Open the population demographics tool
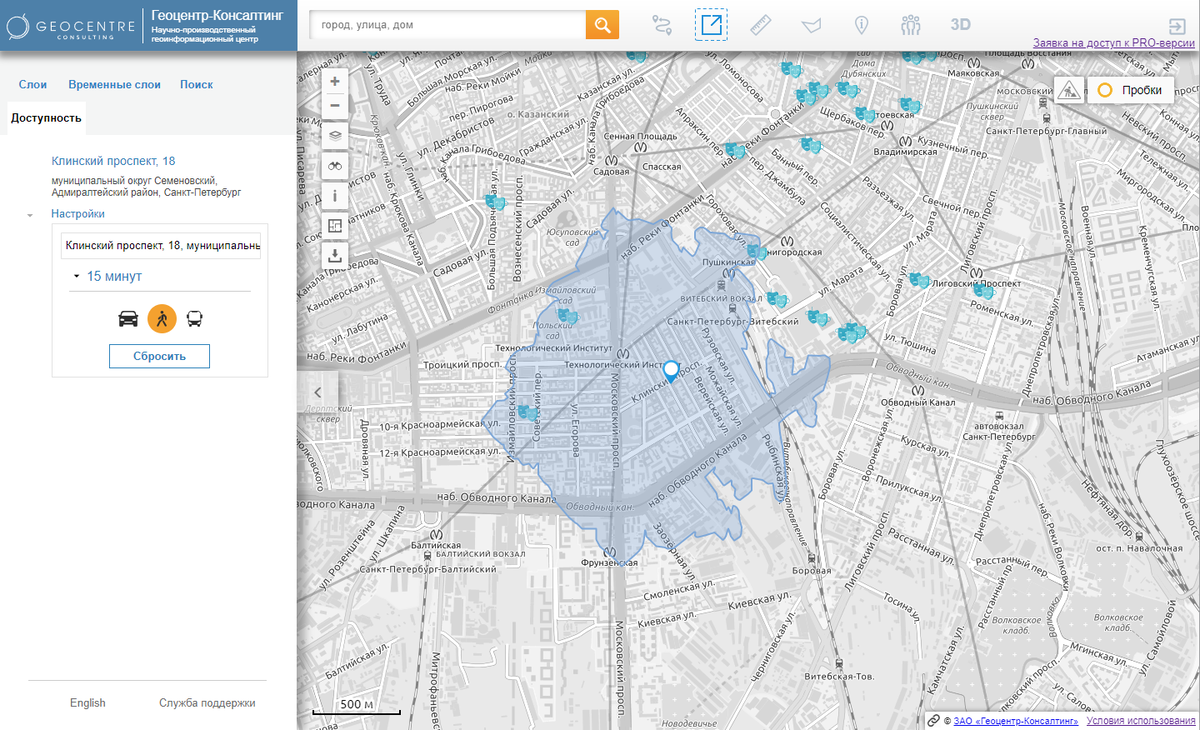1200x730 pixels. click(910, 25)
